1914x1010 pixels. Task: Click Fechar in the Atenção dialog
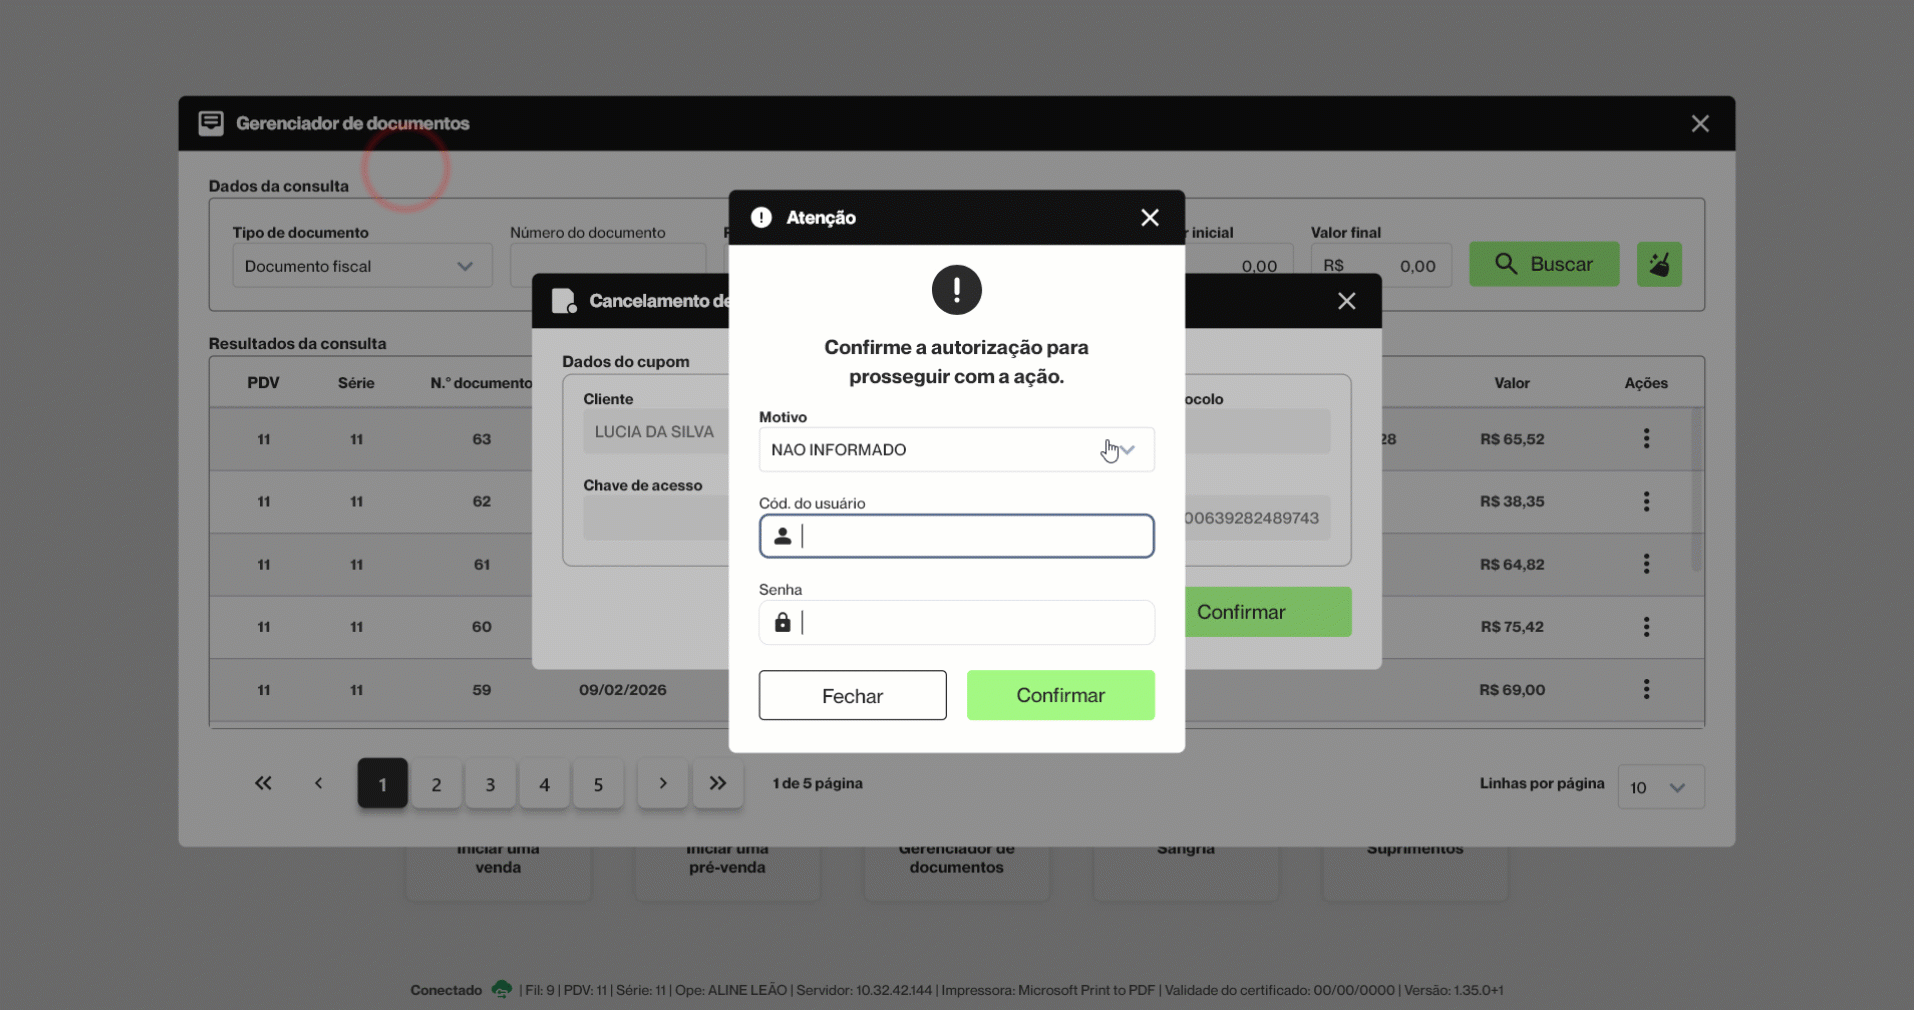pos(852,695)
